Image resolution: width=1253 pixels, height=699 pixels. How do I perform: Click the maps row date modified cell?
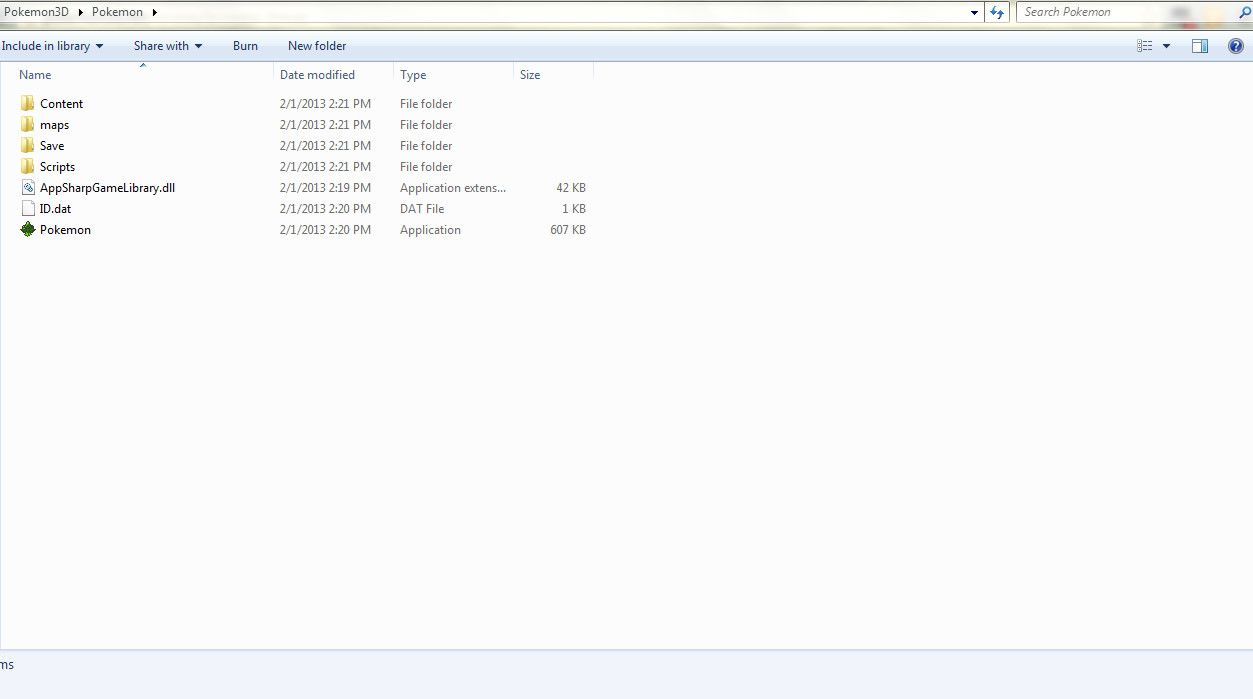[x=325, y=125]
